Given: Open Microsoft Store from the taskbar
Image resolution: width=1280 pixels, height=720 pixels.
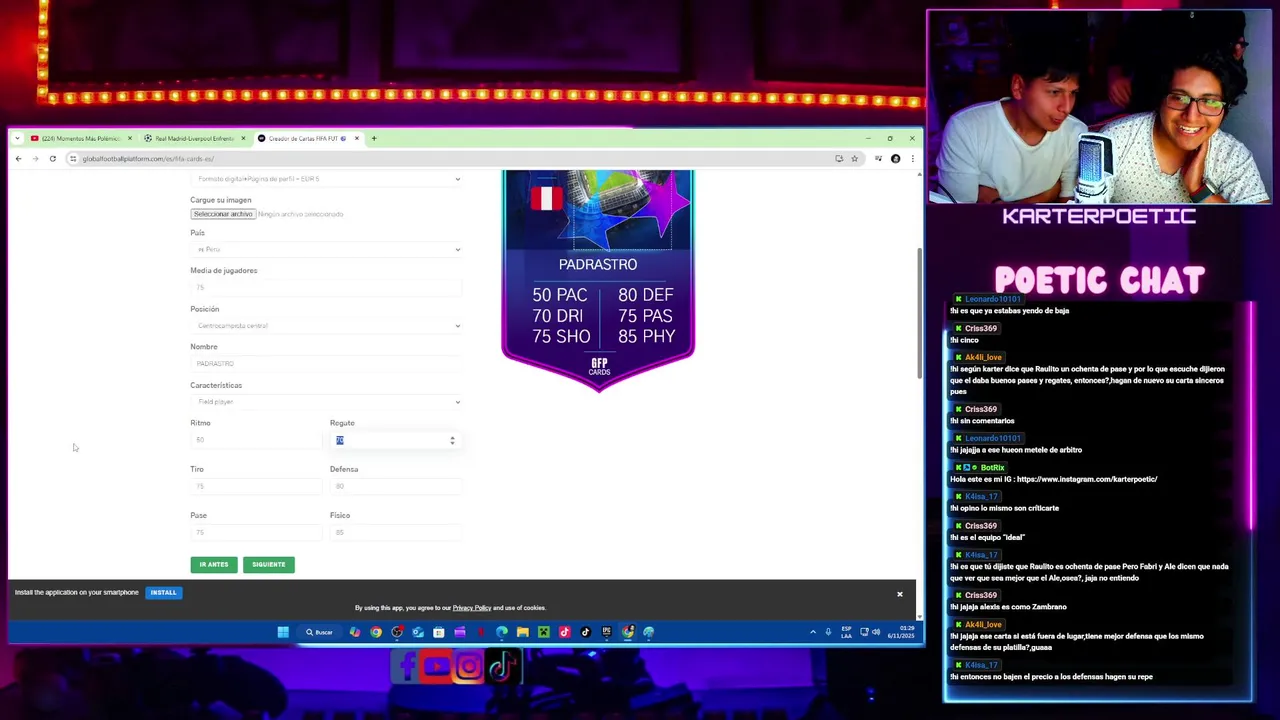Looking at the screenshot, I should coord(439,632).
